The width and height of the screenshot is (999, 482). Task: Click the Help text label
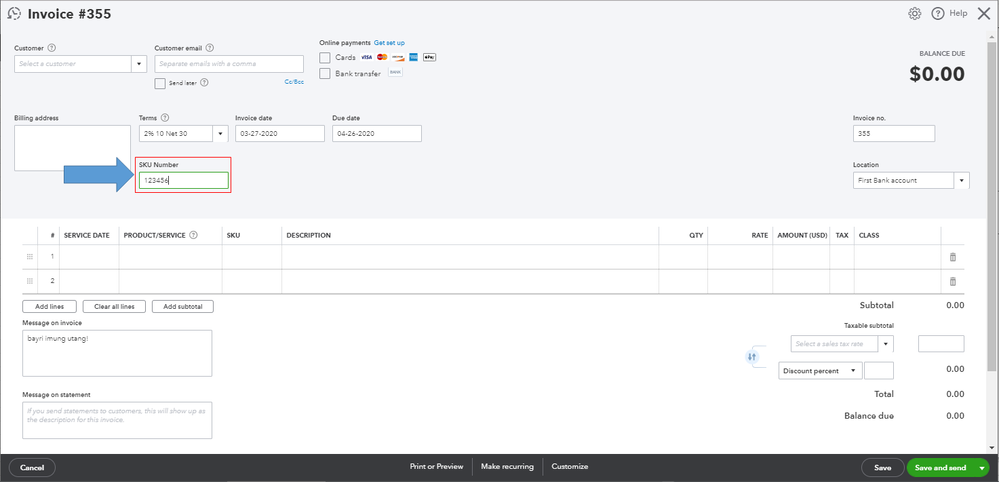(x=958, y=13)
